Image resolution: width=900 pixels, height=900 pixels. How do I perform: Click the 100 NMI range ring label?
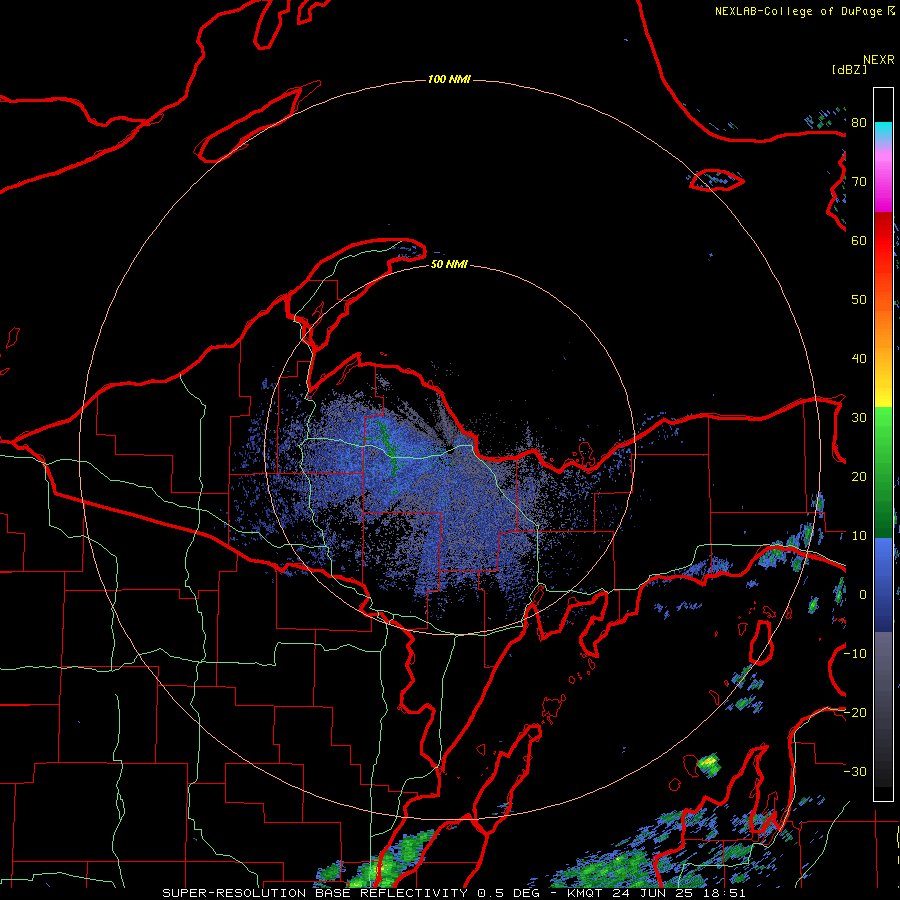point(449,79)
